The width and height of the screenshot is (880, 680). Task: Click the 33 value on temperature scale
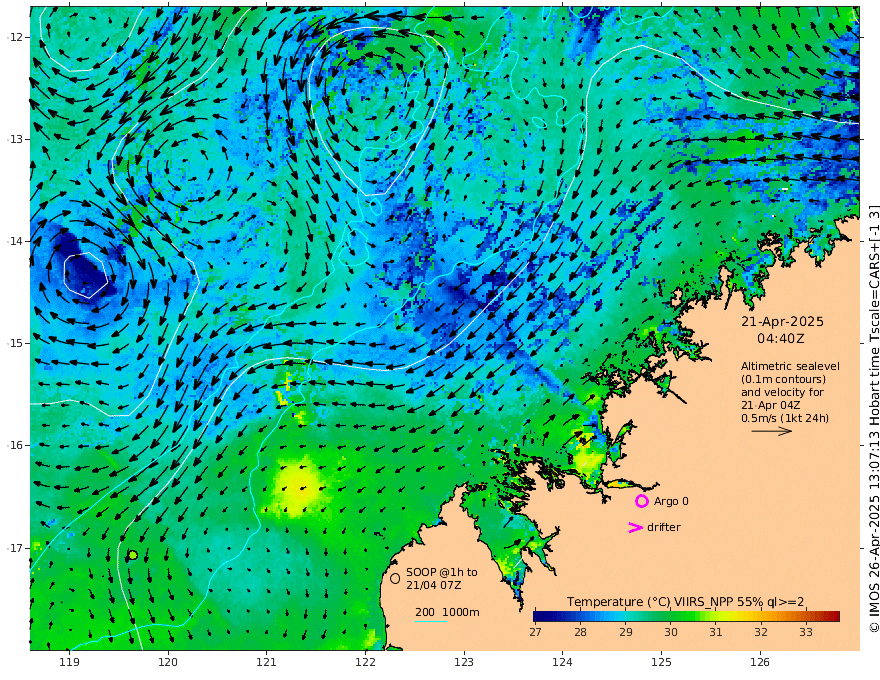pos(806,632)
